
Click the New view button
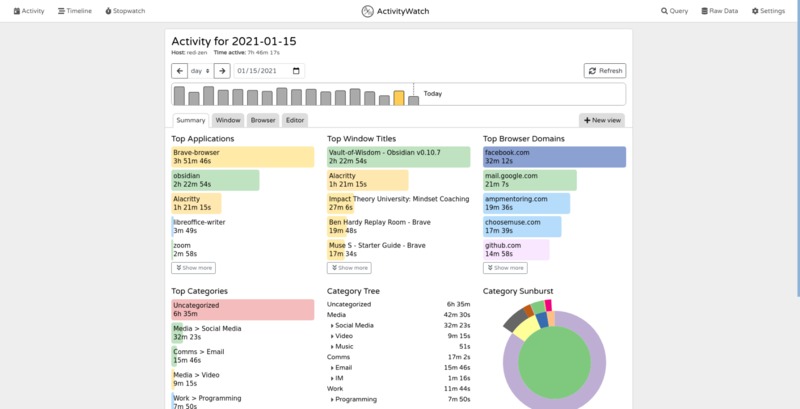coord(602,120)
